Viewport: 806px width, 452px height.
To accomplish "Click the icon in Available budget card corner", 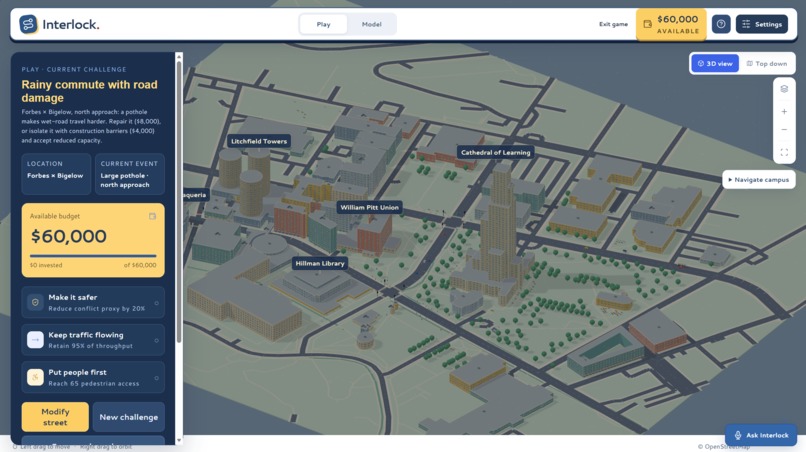I will click(152, 216).
